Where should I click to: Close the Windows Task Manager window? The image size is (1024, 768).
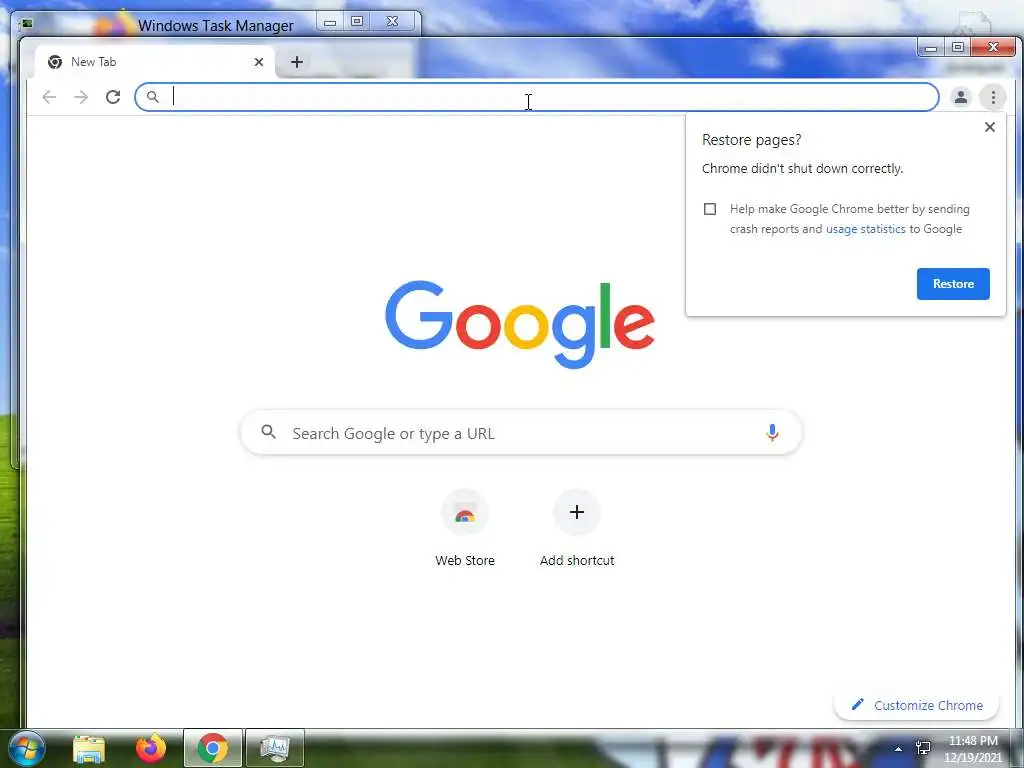tap(392, 22)
